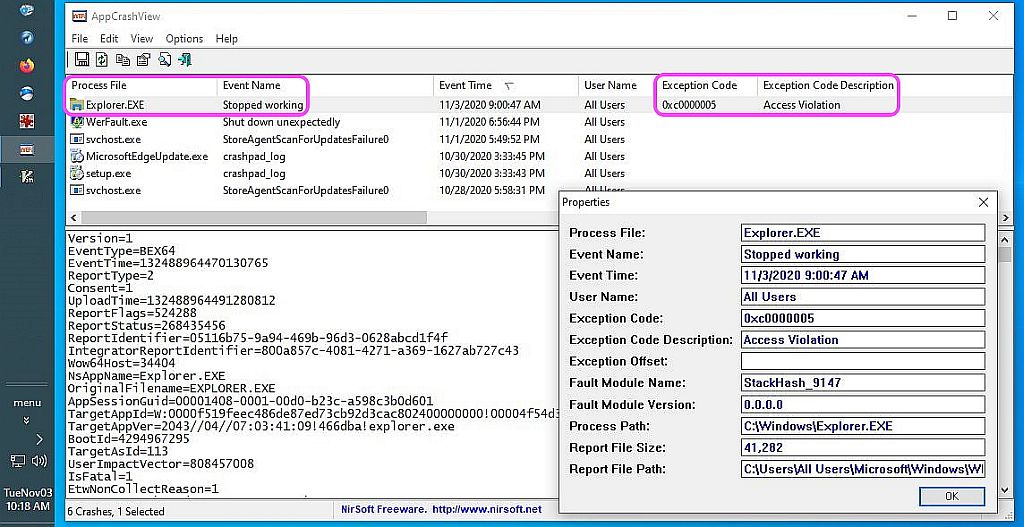Click the Refresh toolbar icon
The width and height of the screenshot is (1024, 527).
click(x=102, y=59)
